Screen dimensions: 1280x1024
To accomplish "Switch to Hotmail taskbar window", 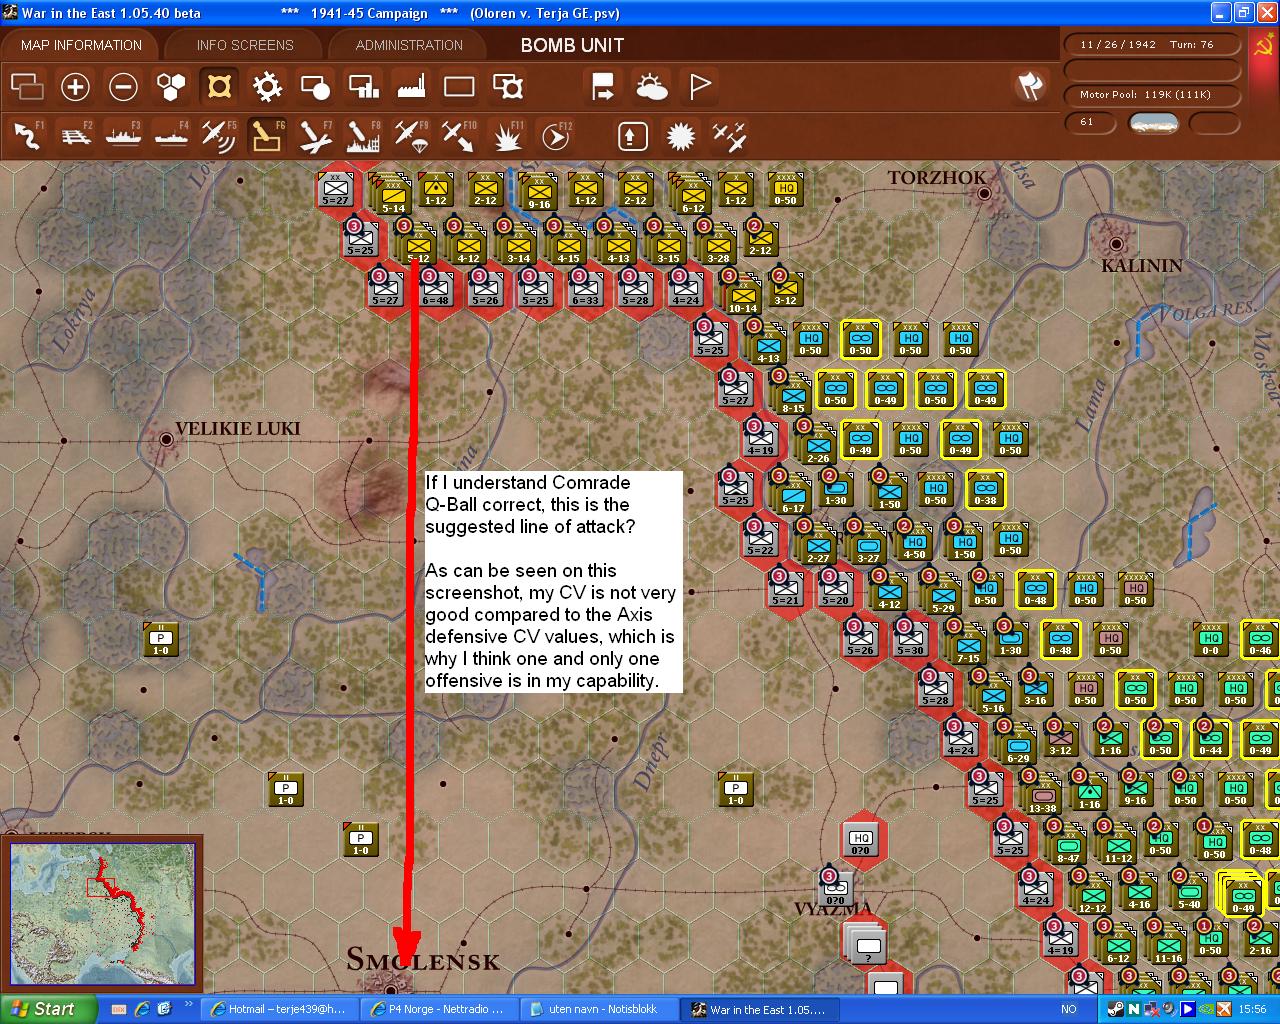I will click(278, 1009).
